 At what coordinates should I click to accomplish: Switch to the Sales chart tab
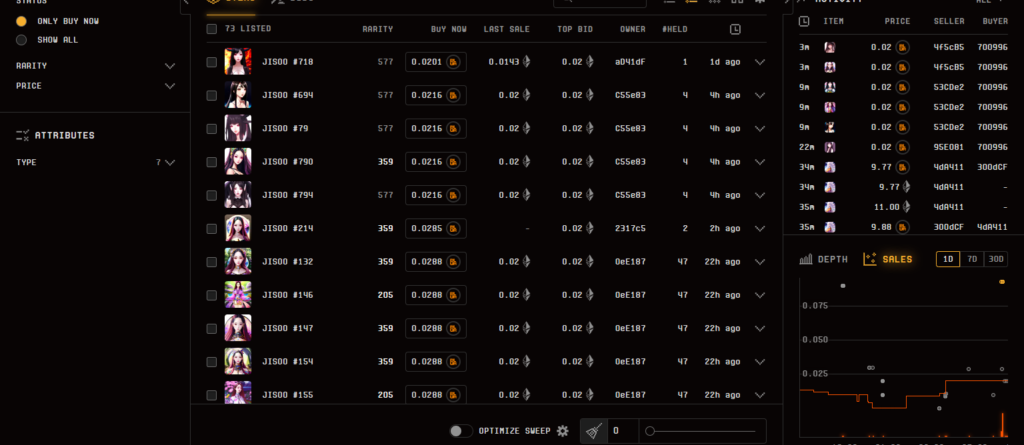888,259
